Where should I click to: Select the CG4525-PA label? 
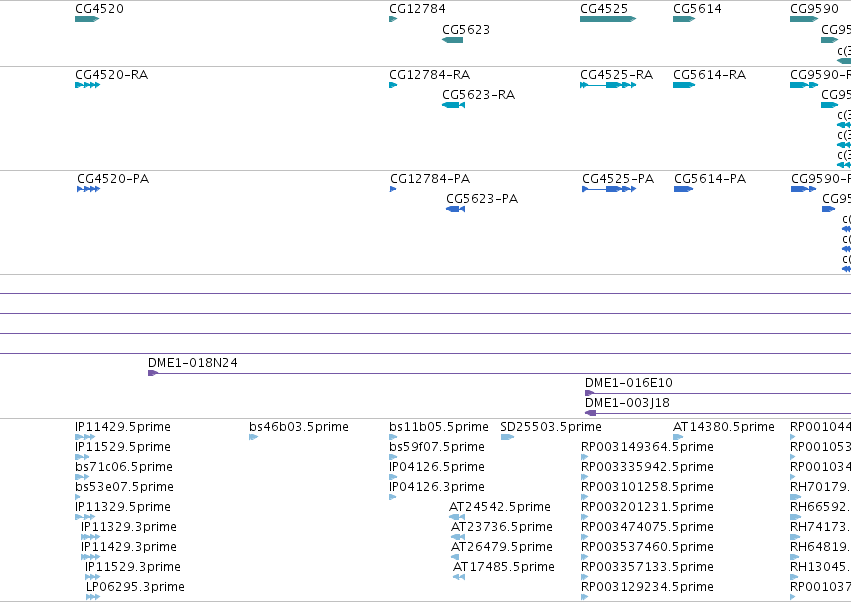point(618,179)
